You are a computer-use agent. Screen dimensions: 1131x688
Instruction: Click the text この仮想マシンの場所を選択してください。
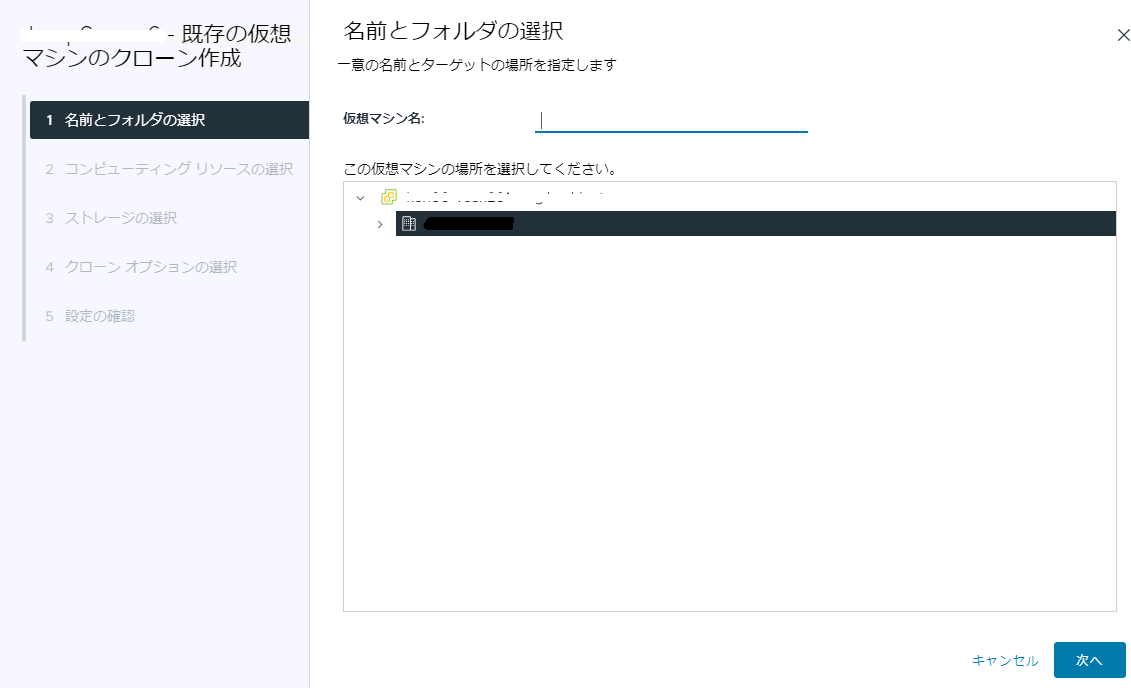point(480,169)
